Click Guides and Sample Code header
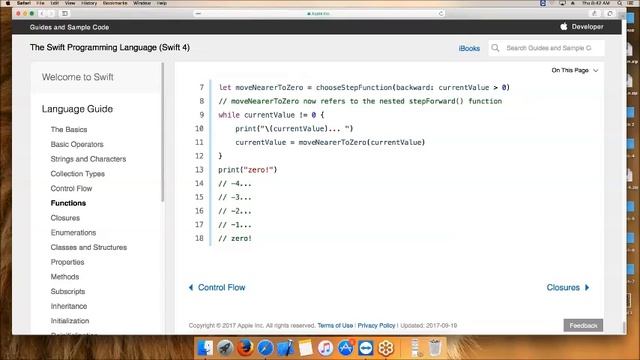 coord(69,27)
